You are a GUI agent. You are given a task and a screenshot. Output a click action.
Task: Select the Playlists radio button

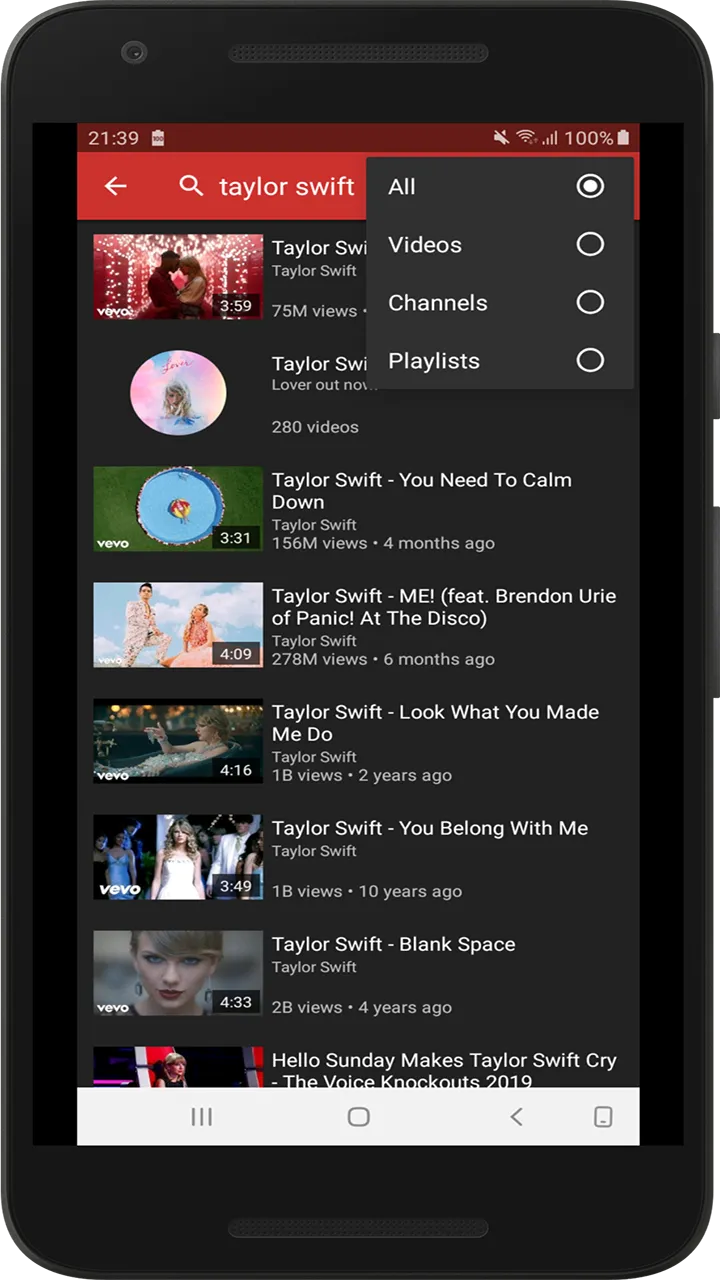click(x=590, y=360)
